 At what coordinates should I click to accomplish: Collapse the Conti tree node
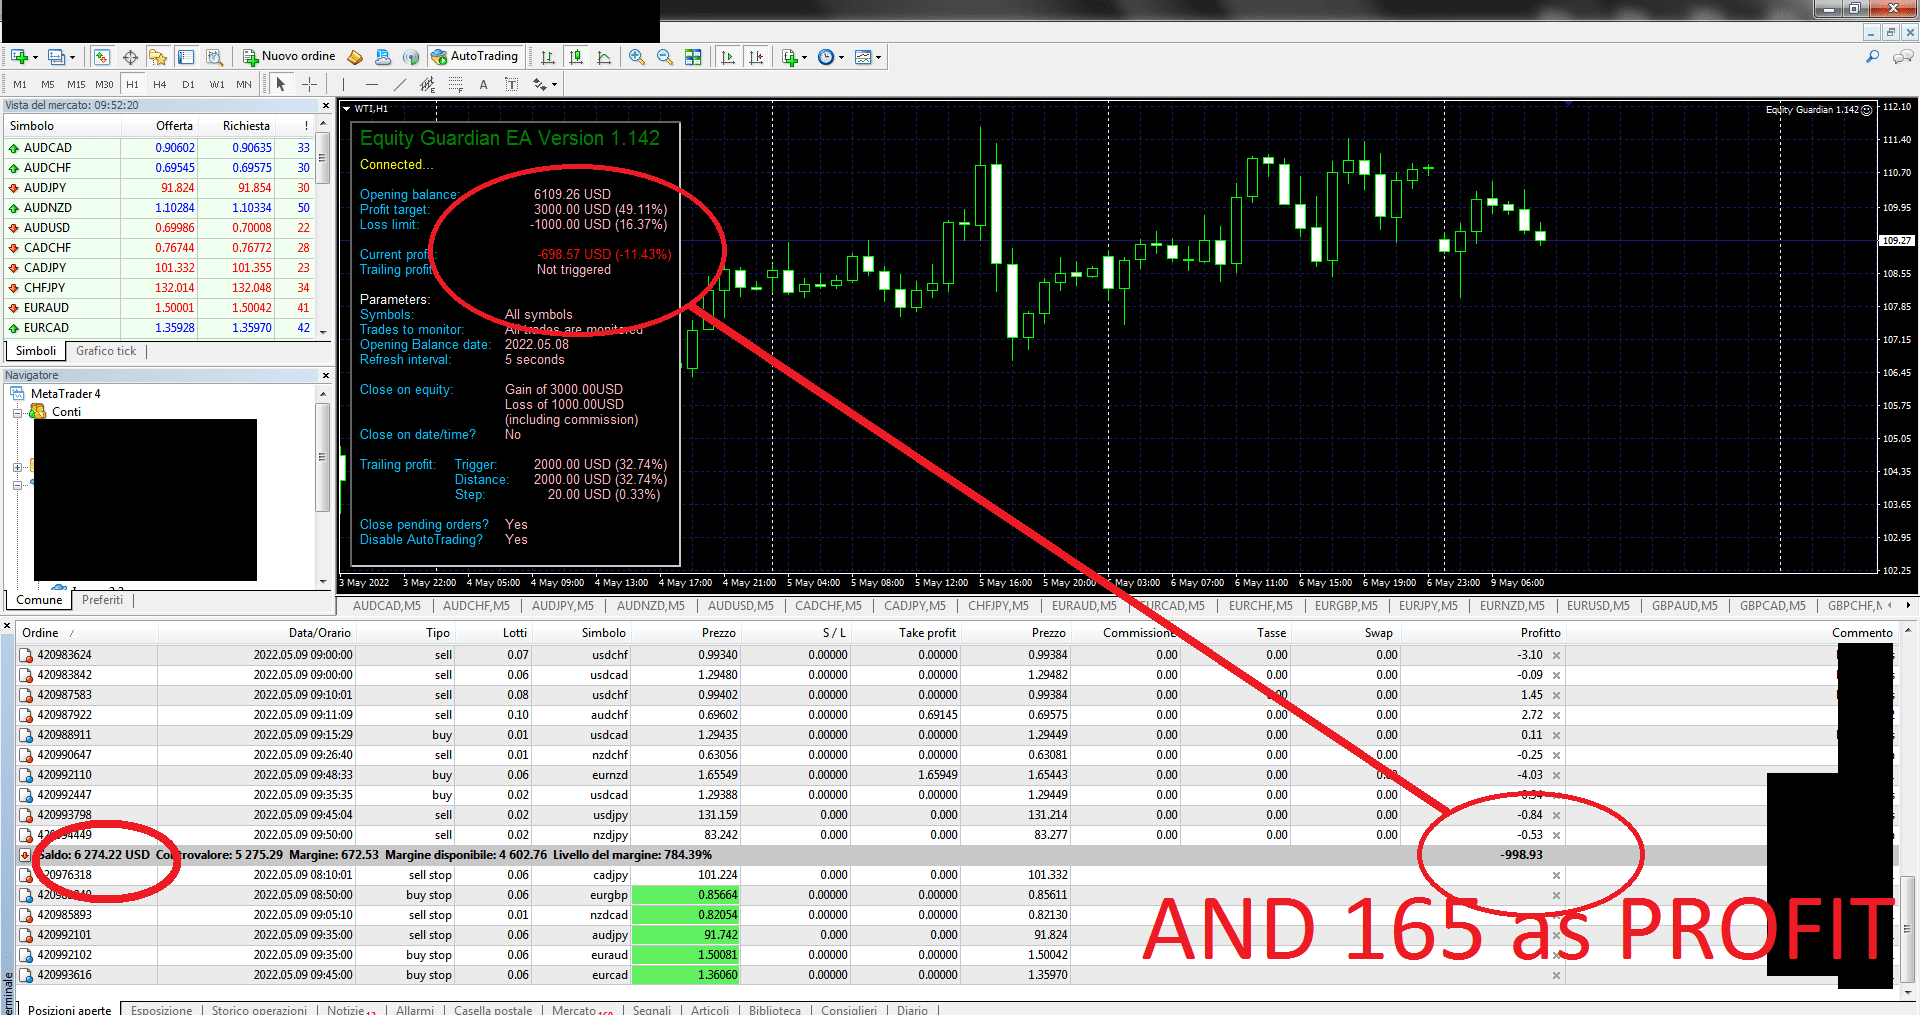17,412
